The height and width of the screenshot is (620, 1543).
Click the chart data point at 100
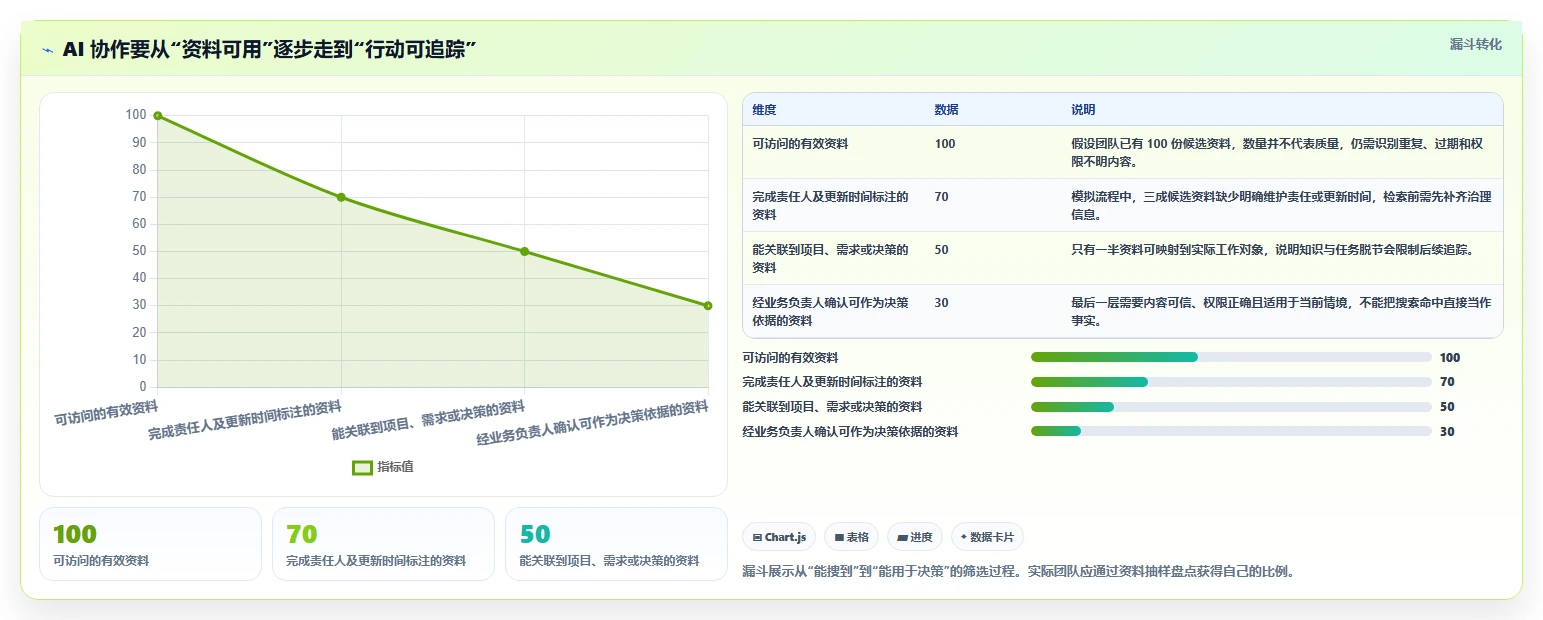tap(158, 116)
